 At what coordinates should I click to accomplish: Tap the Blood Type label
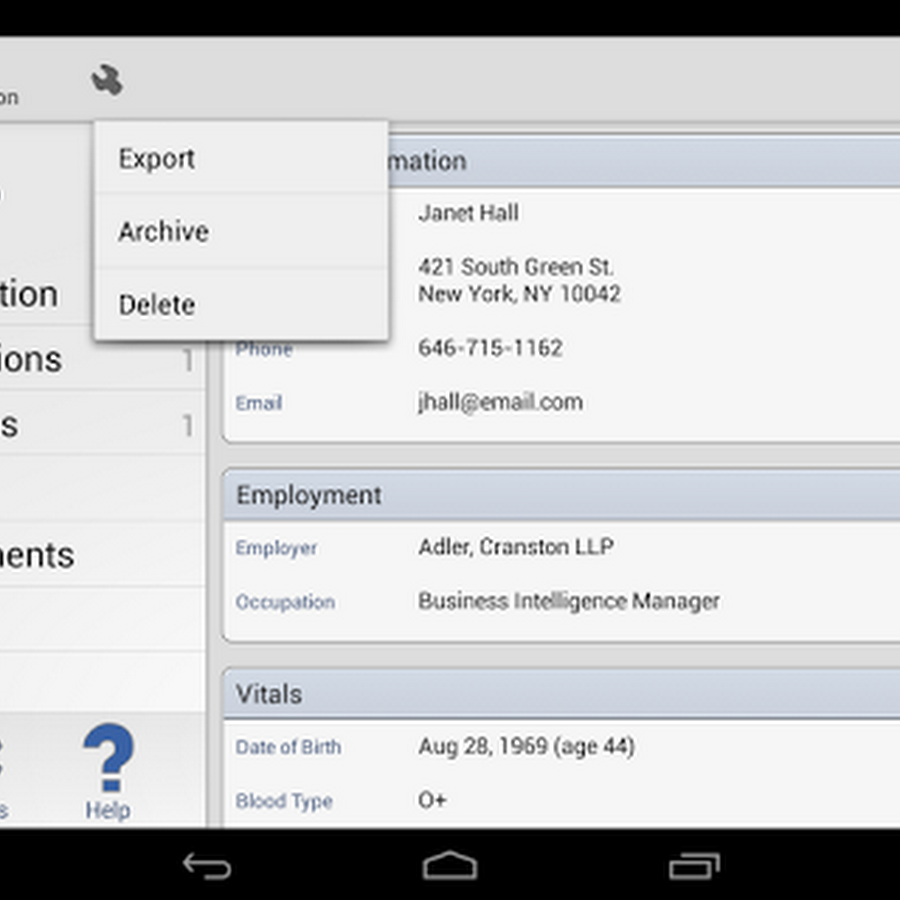pyautogui.click(x=284, y=801)
